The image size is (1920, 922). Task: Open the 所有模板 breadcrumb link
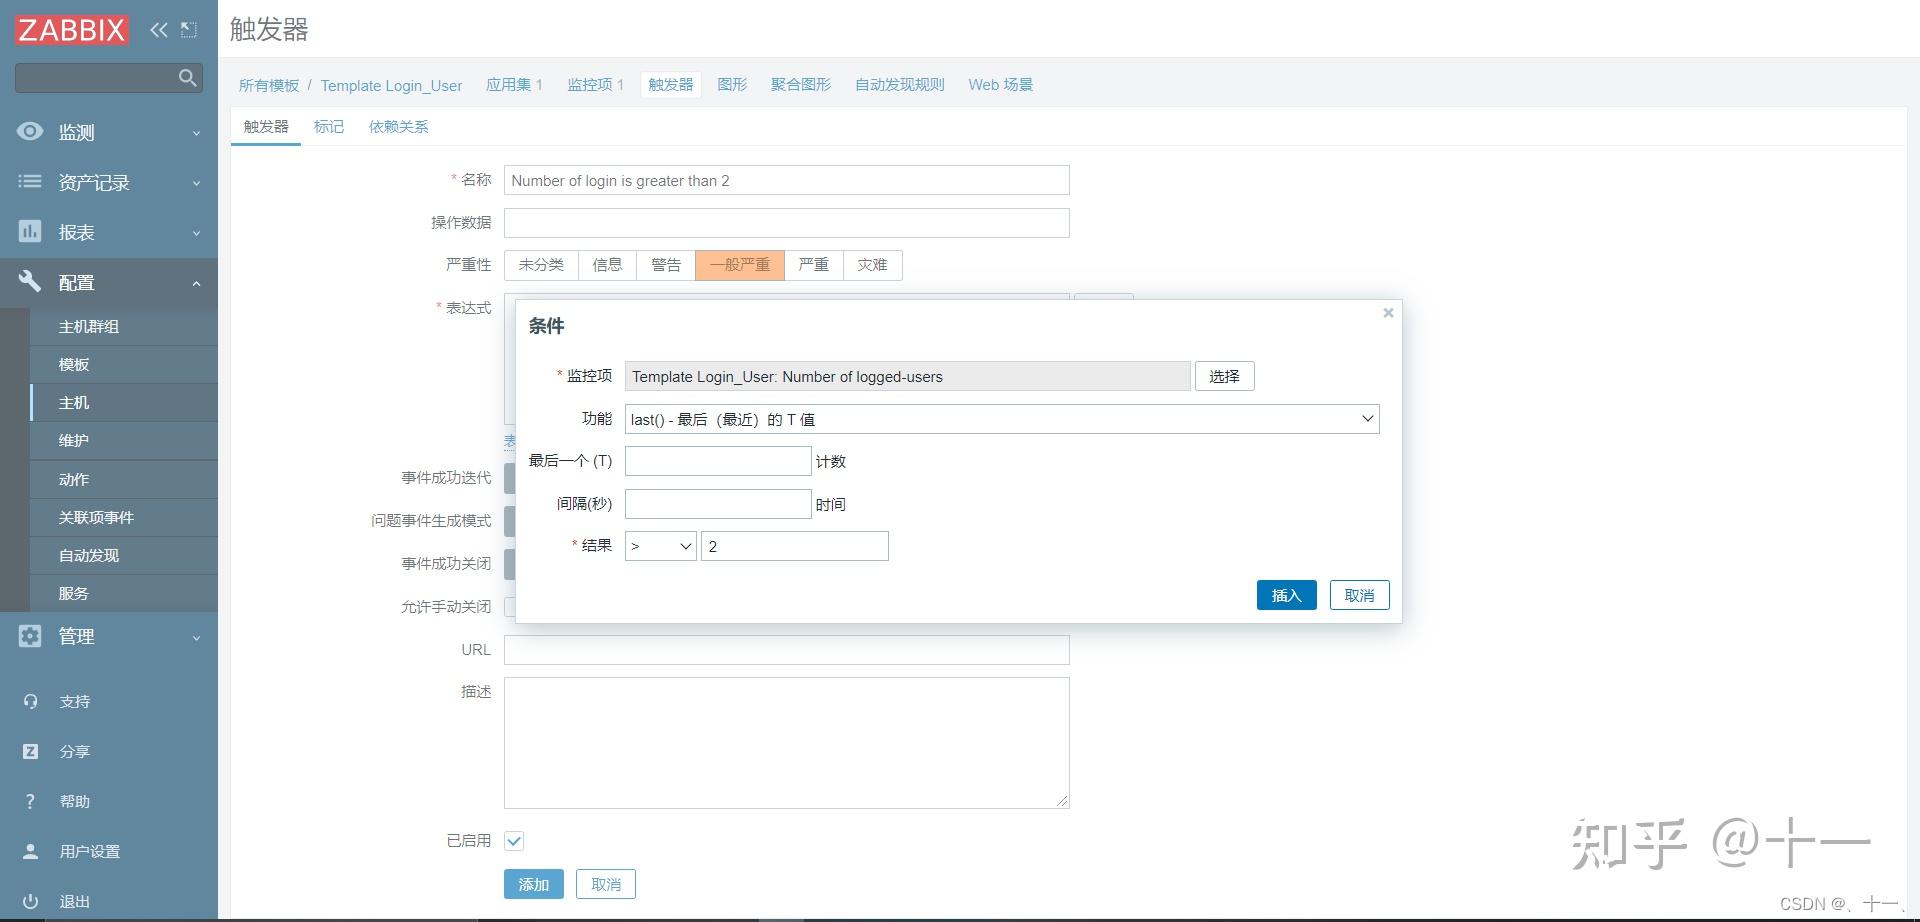268,85
